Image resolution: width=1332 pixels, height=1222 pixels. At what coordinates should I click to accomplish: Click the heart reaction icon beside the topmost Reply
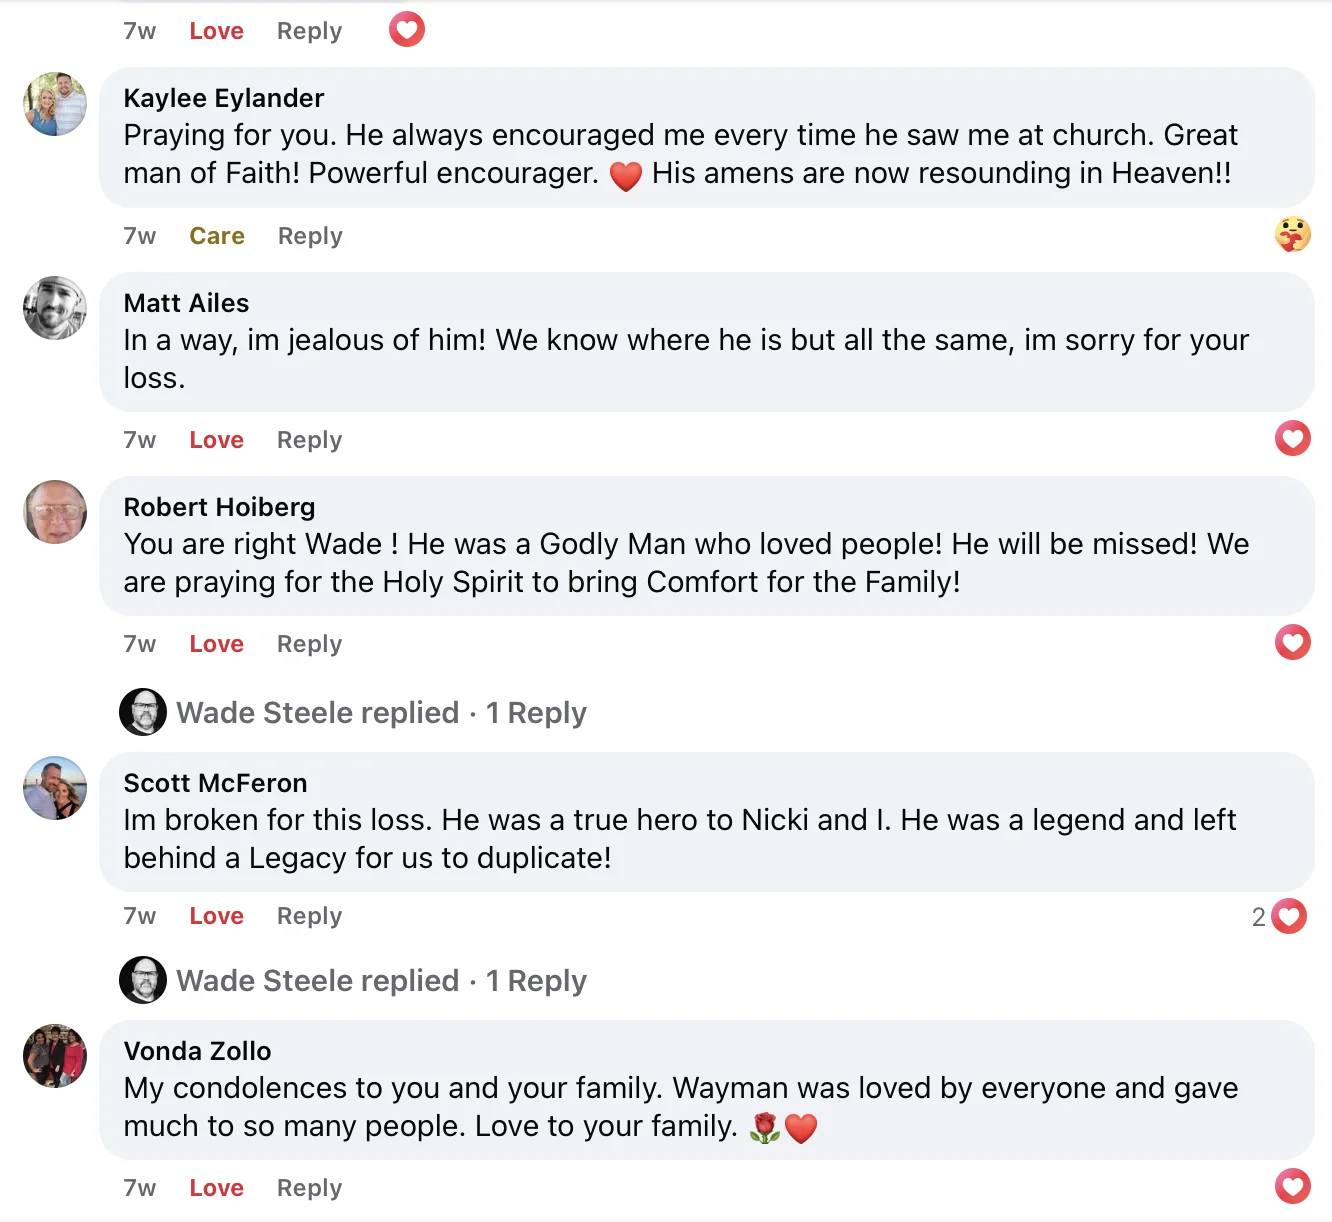point(407,30)
